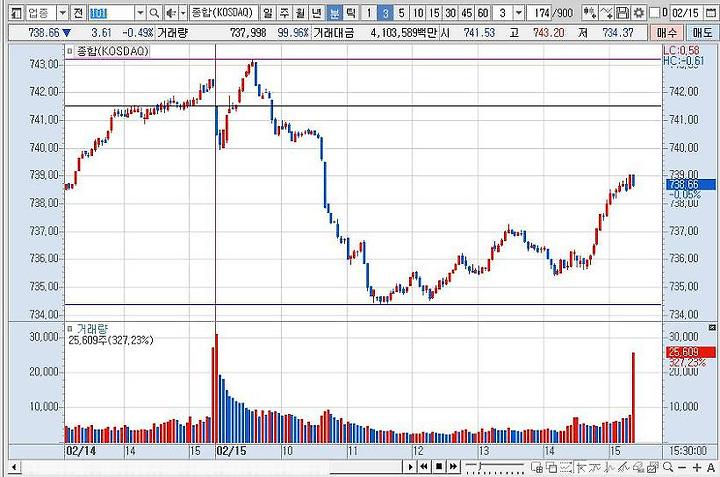This screenshot has width=720, height=477.
Task: Click the add chart pane icon
Action: point(536,467)
